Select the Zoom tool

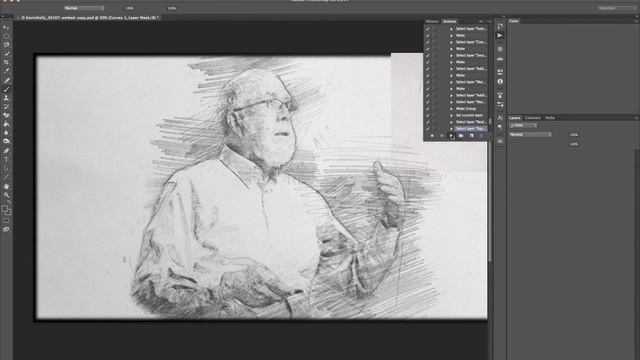(6, 195)
